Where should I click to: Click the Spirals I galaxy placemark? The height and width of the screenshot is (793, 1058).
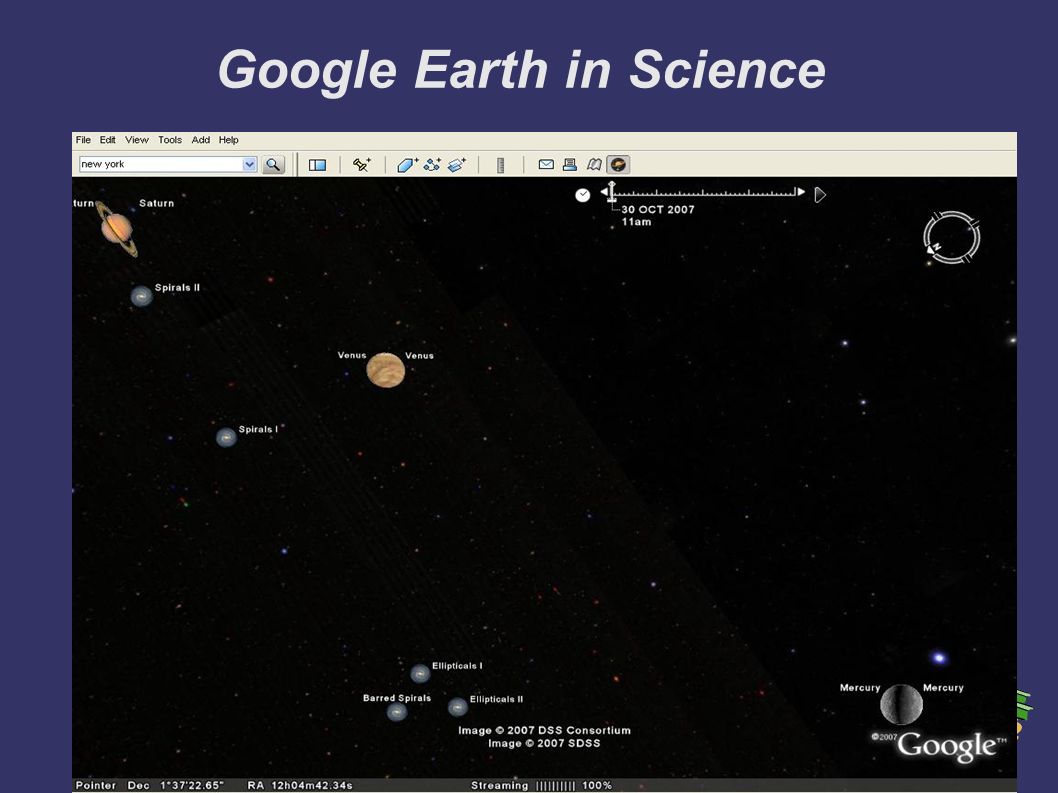click(x=226, y=437)
